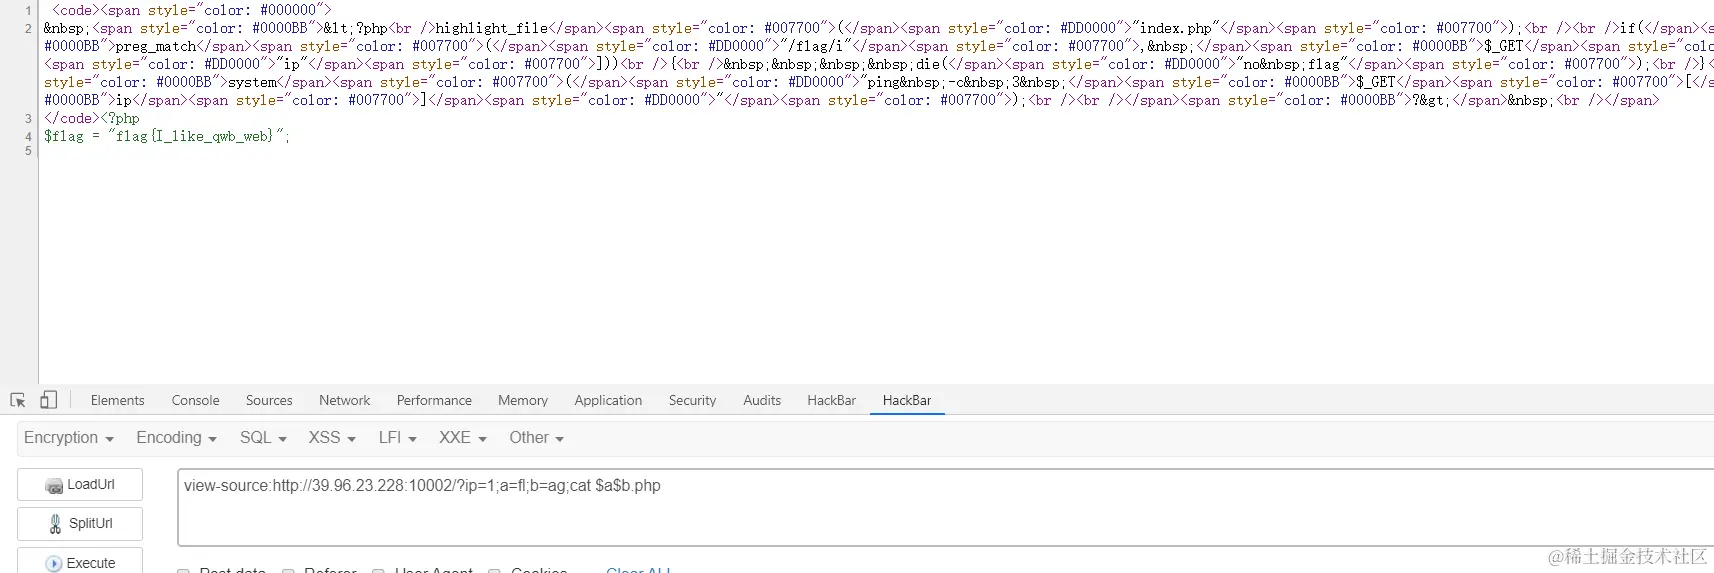Click the source line beginning "#0000BB">ip</span>"
This screenshot has height=573, width=1714.
[851, 100]
